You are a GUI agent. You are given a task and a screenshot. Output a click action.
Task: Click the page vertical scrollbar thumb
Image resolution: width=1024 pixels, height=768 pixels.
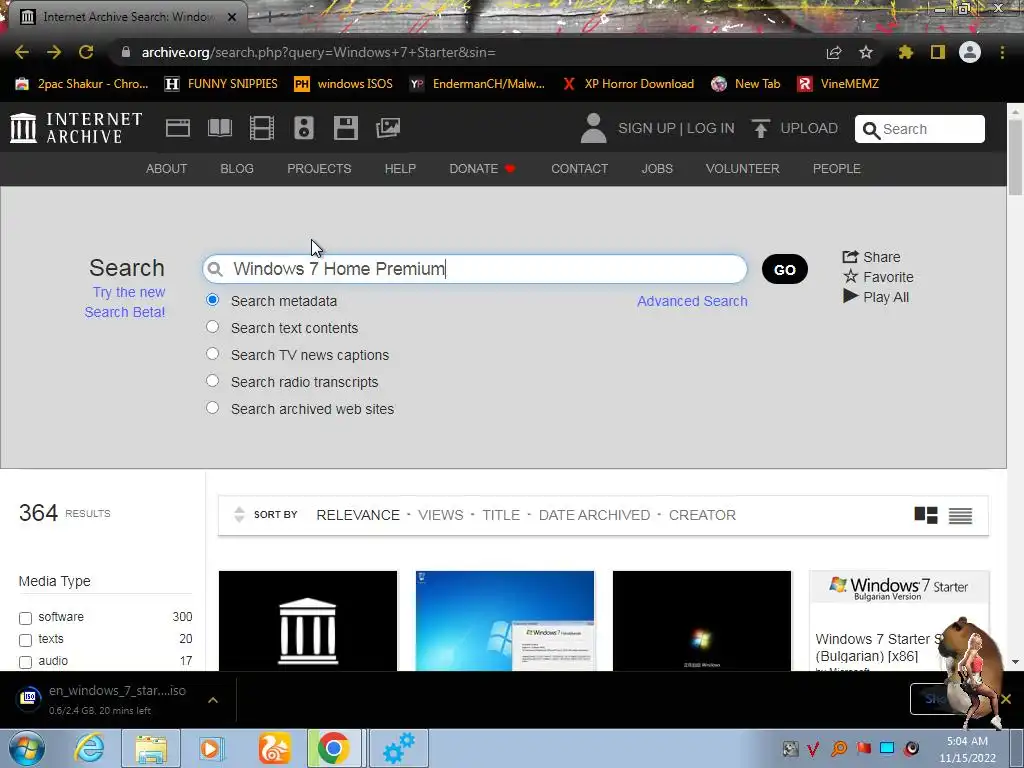click(1015, 157)
